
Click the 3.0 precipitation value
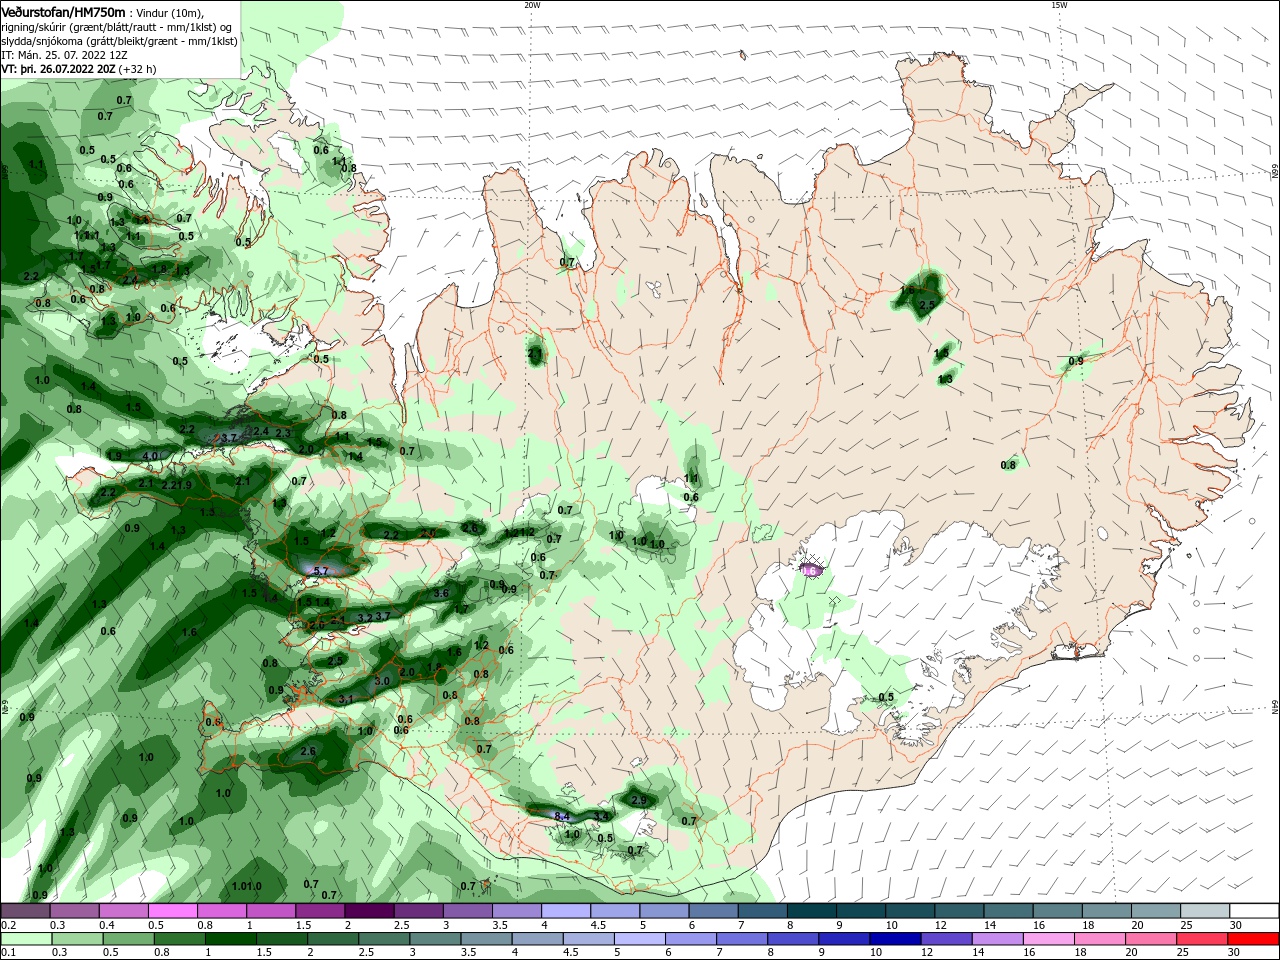(381, 681)
